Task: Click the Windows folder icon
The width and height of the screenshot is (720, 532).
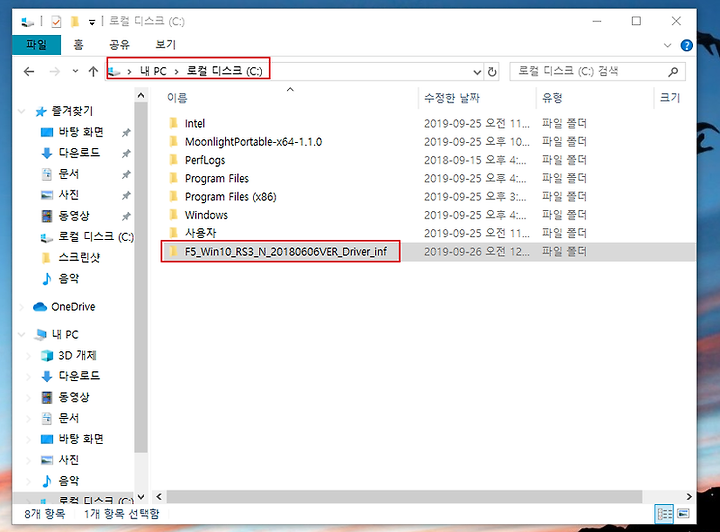Action: coord(174,215)
